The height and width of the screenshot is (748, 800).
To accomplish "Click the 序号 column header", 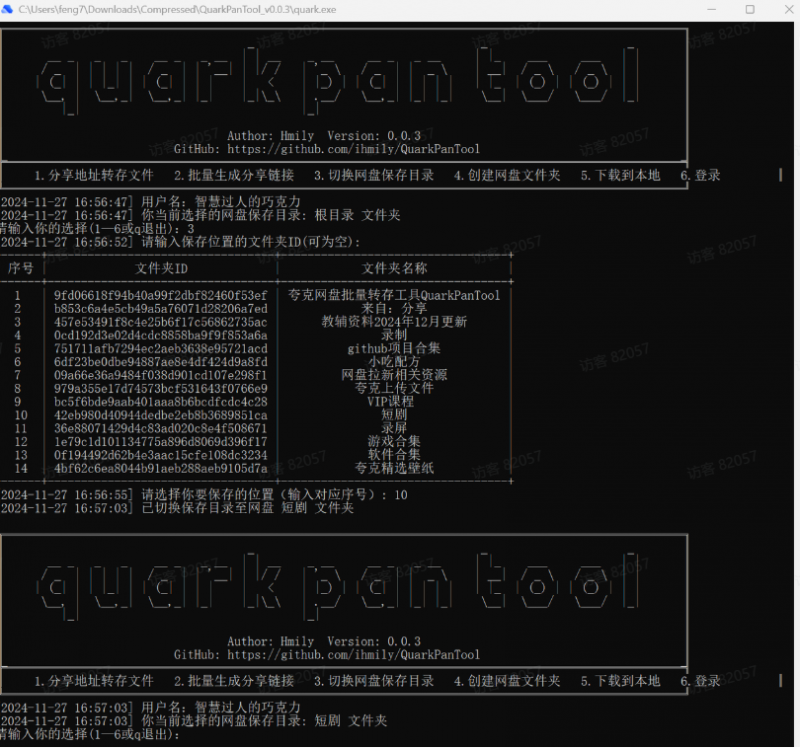I will (x=21, y=268).
